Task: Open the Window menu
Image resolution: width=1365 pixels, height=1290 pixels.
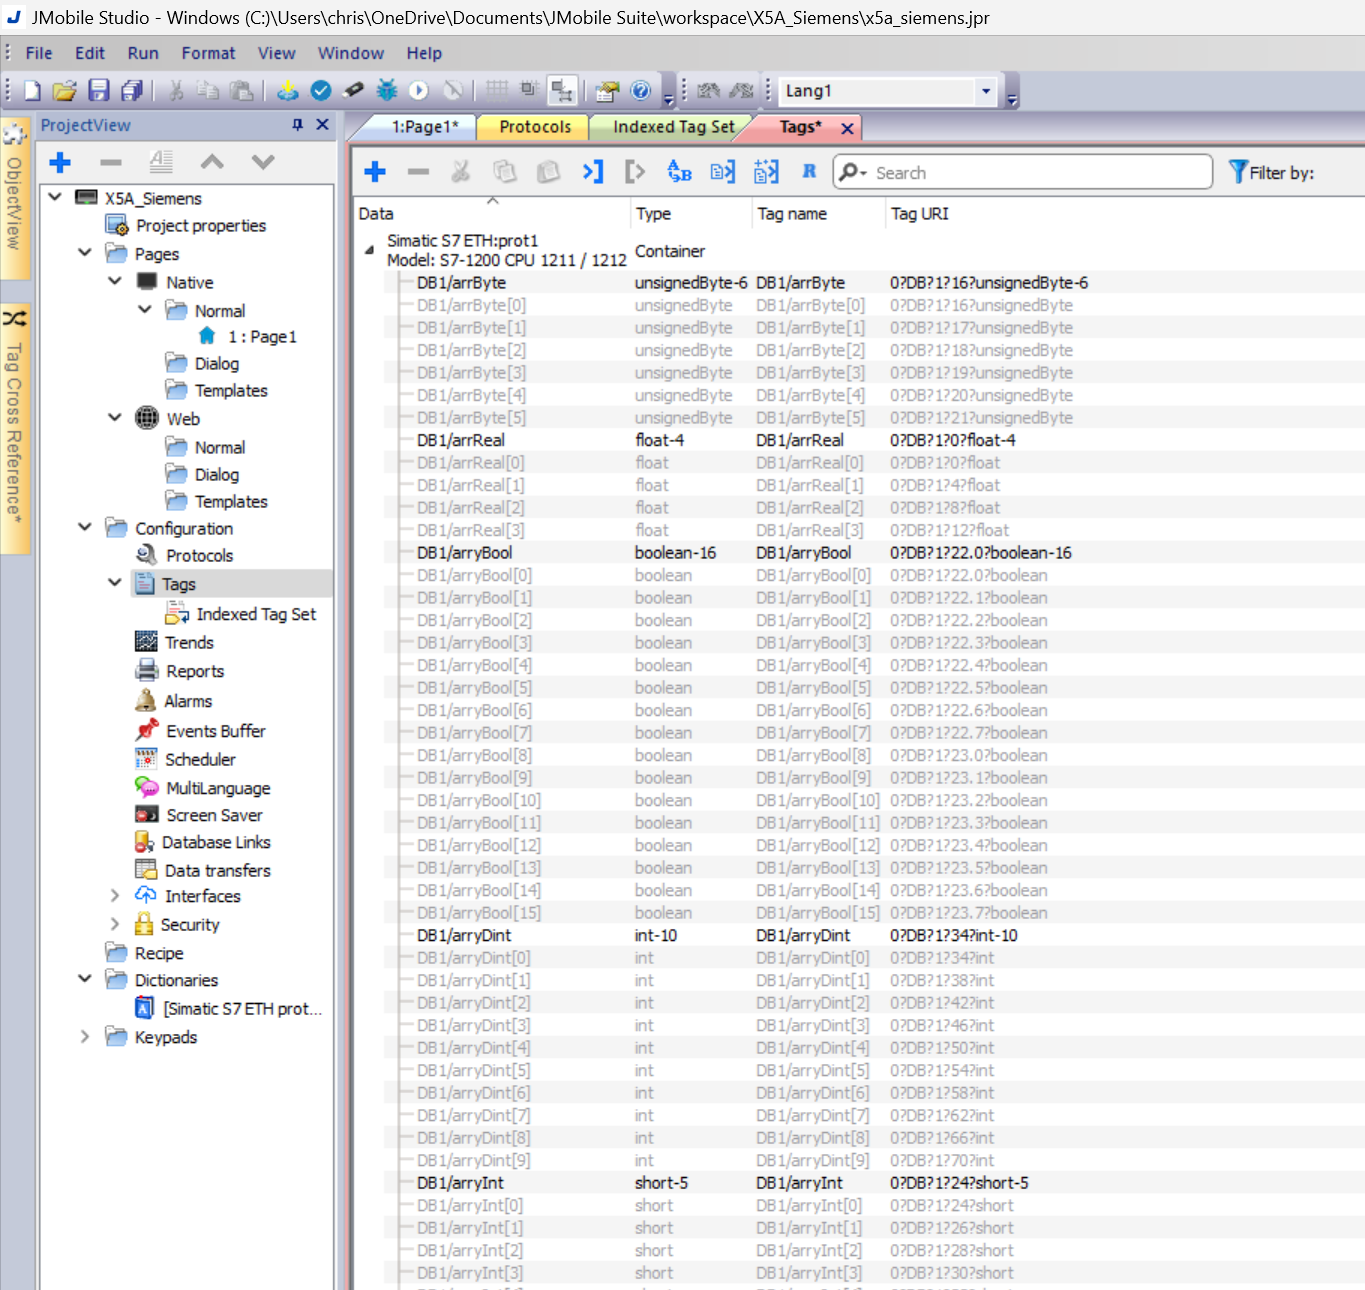Action: tap(351, 53)
